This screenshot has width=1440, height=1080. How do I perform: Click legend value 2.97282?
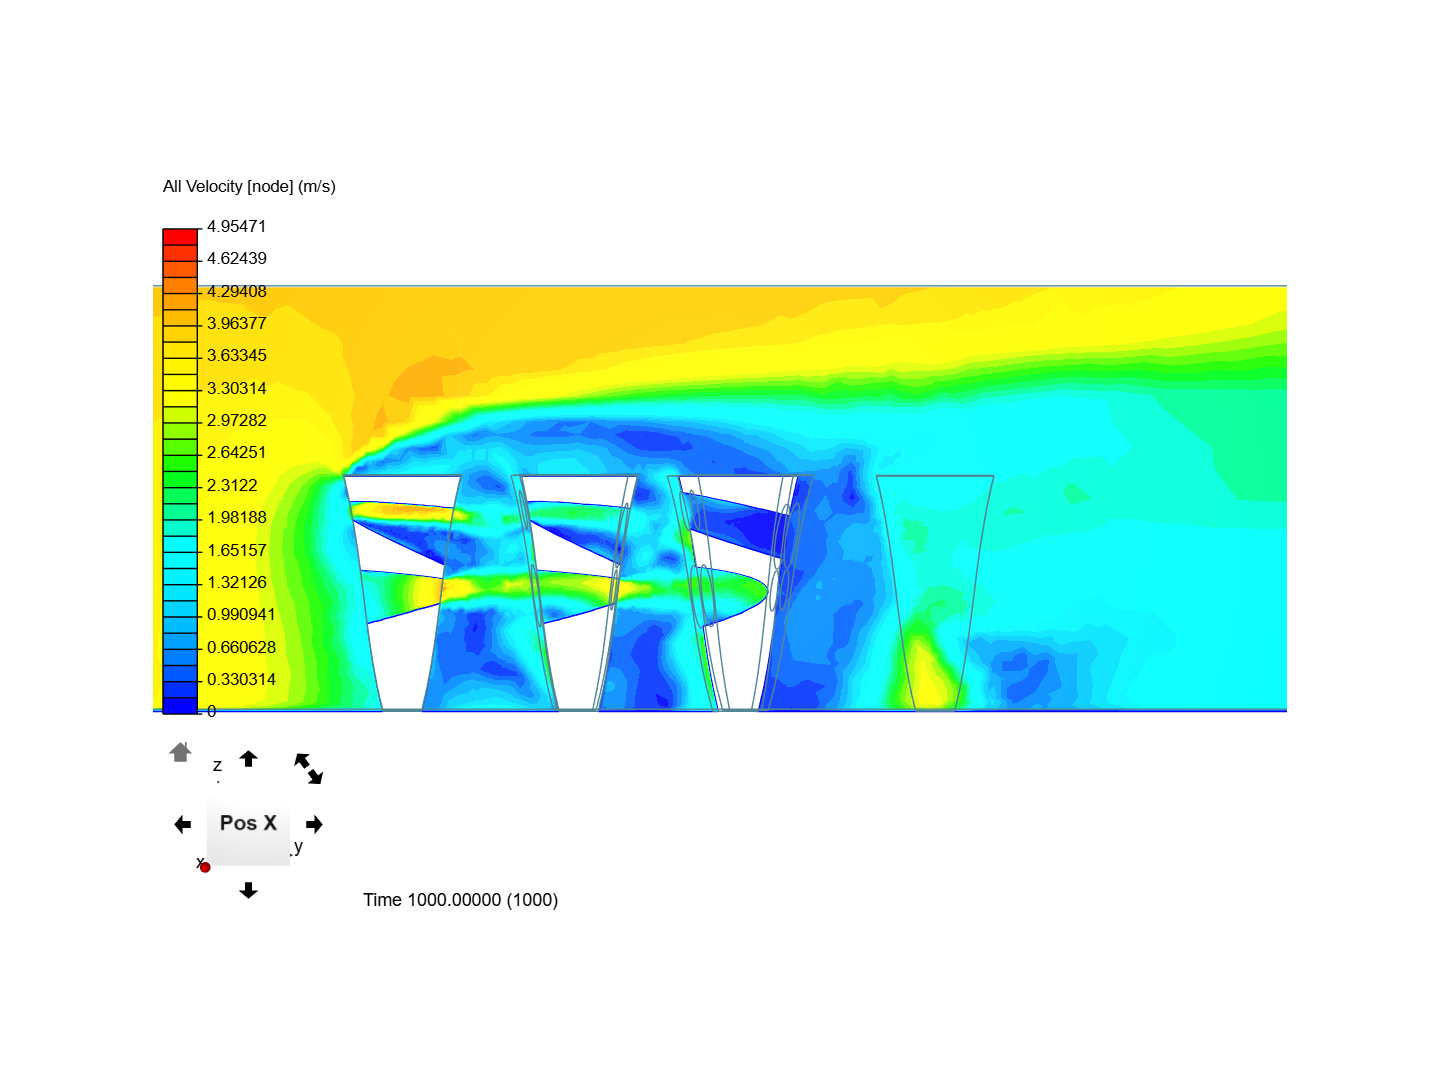pos(237,421)
